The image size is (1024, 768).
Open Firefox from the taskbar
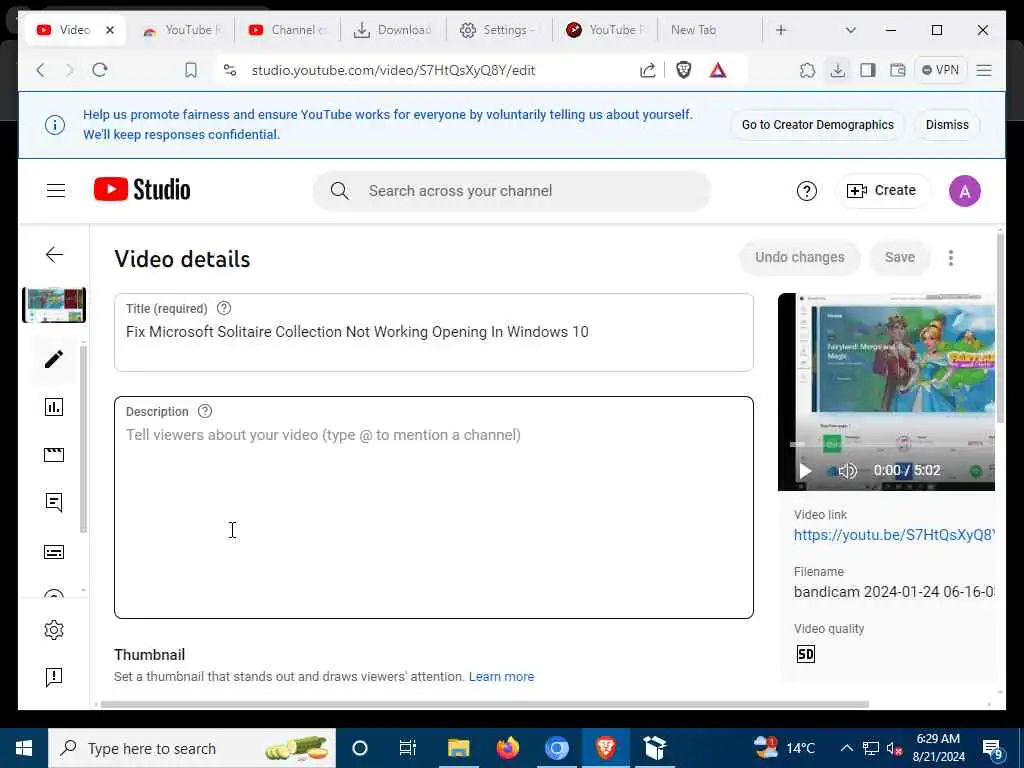[x=507, y=748]
